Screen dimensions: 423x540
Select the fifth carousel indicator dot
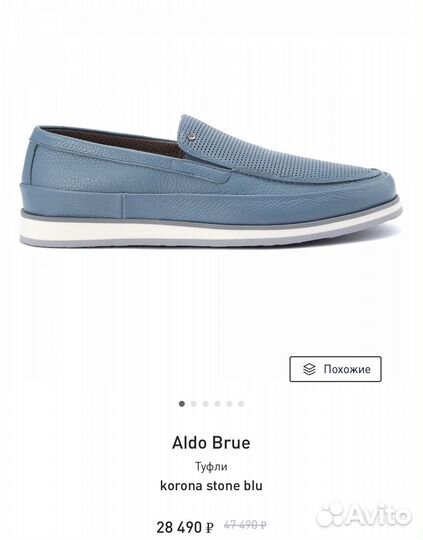[x=229, y=404]
